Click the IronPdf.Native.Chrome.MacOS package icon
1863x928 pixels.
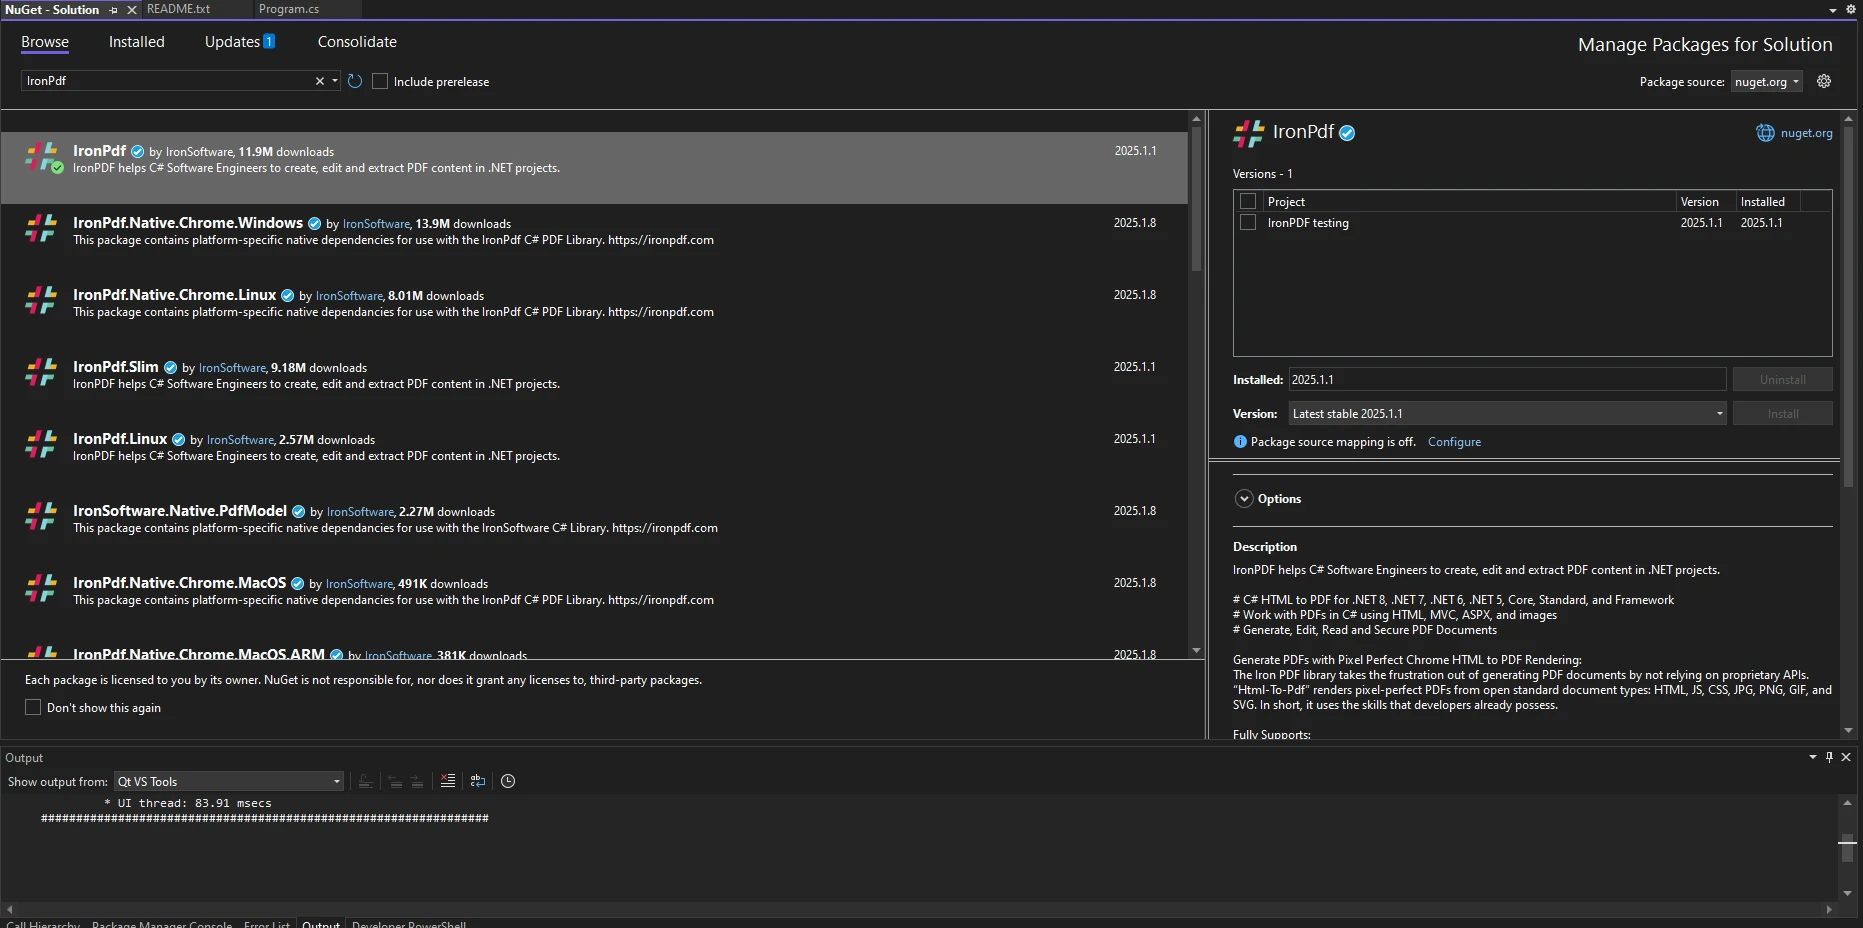(x=41, y=589)
